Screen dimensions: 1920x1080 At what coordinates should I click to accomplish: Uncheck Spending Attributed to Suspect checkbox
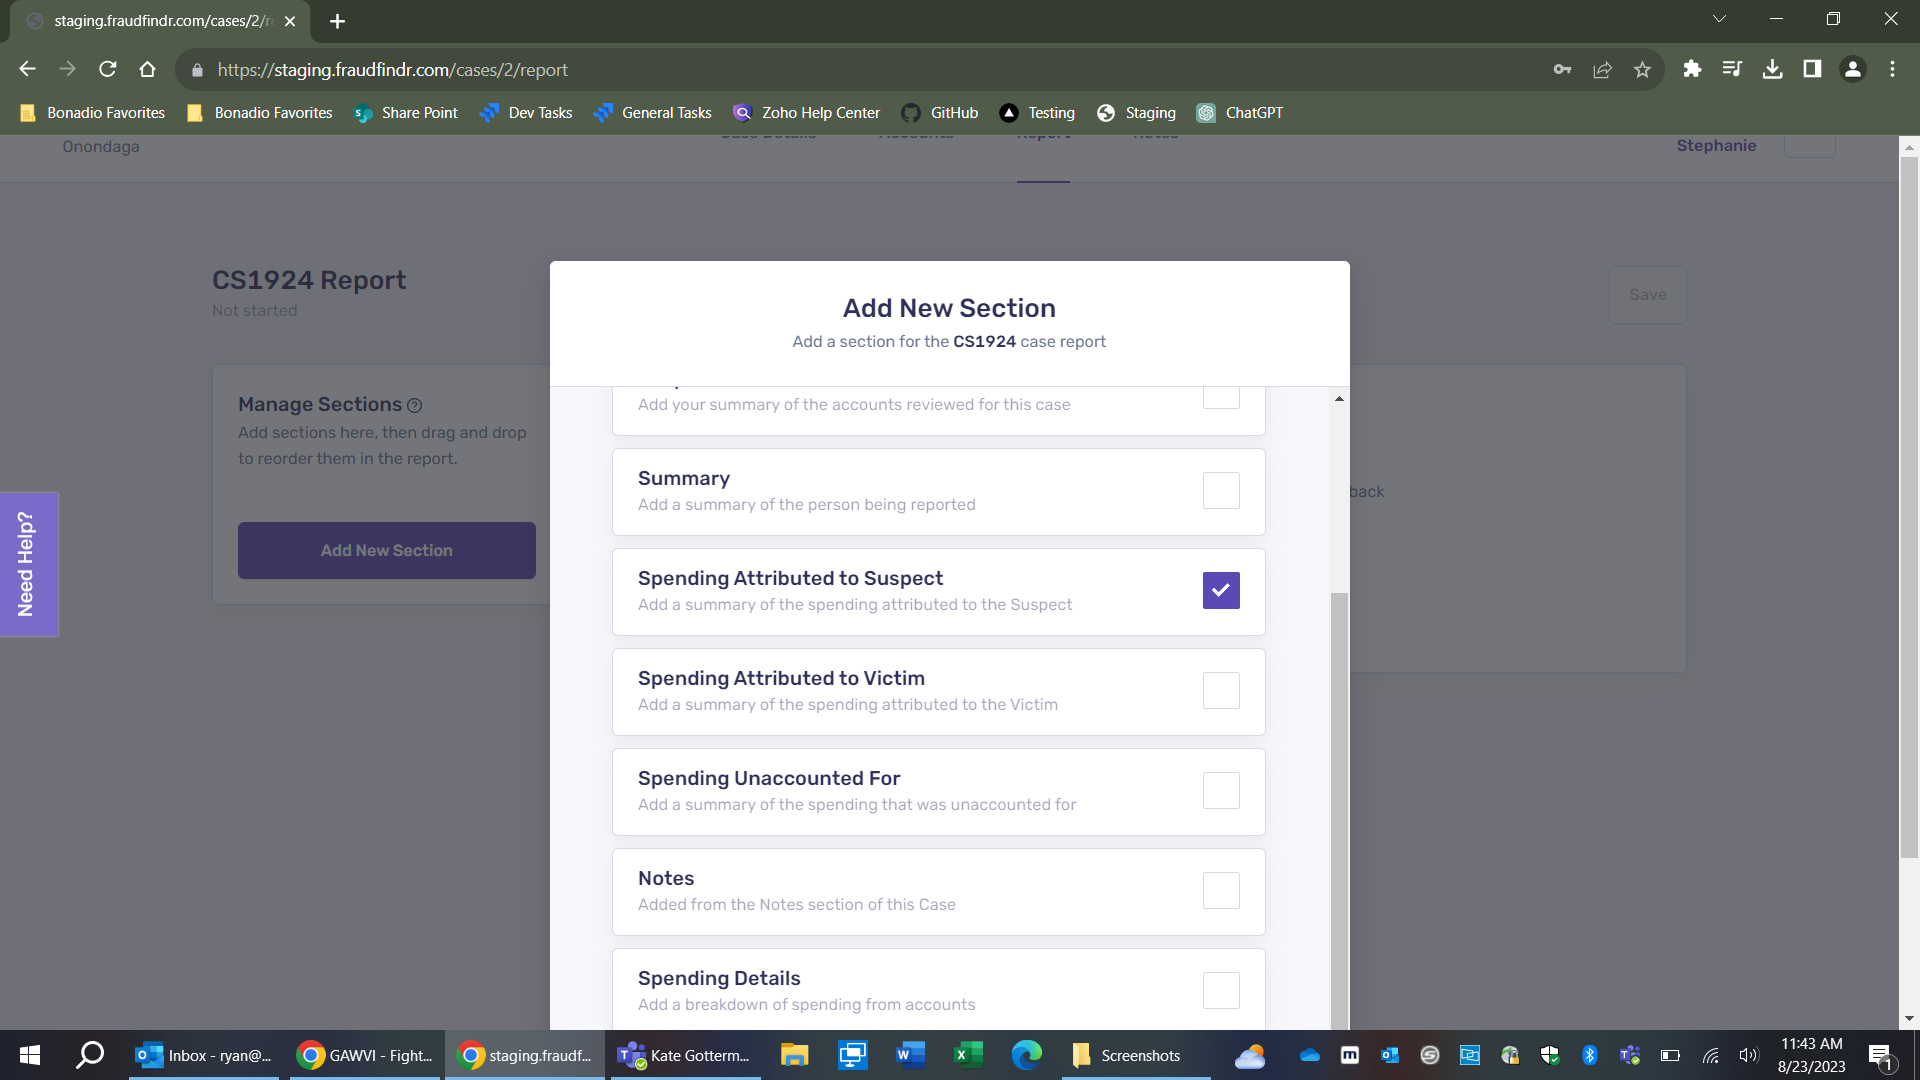click(1221, 591)
